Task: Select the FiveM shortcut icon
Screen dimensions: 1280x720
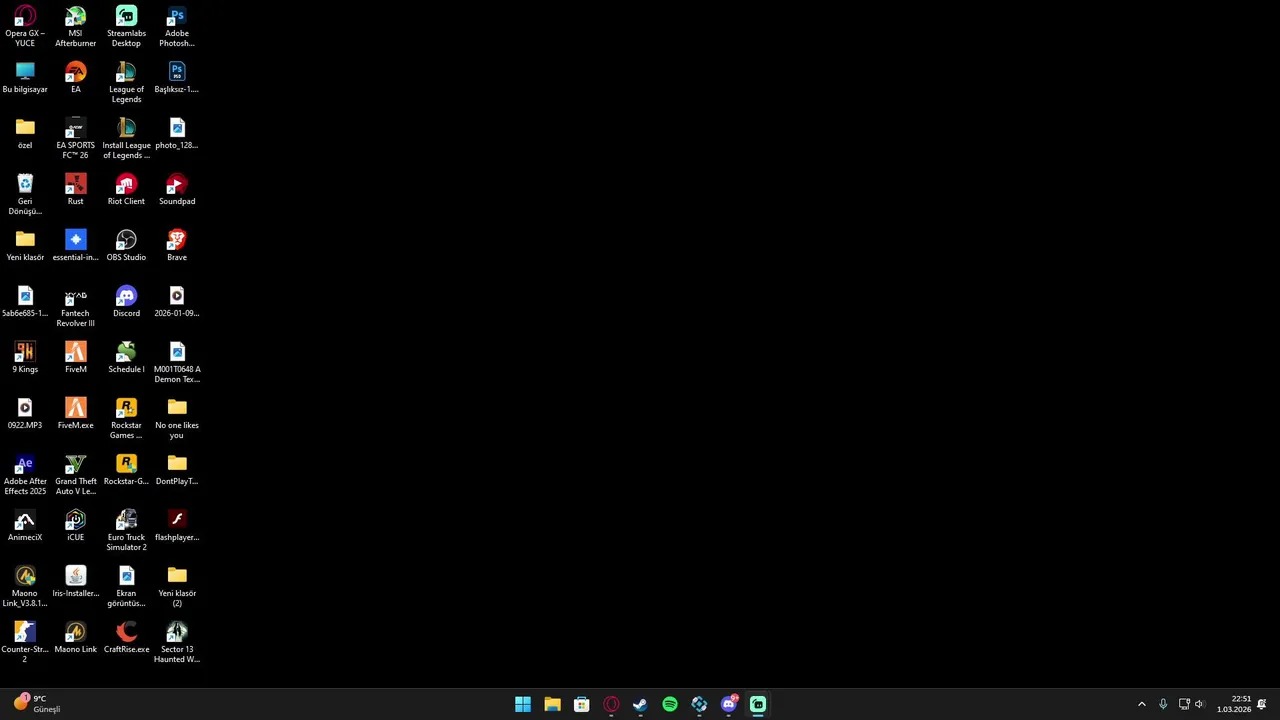Action: [x=76, y=358]
